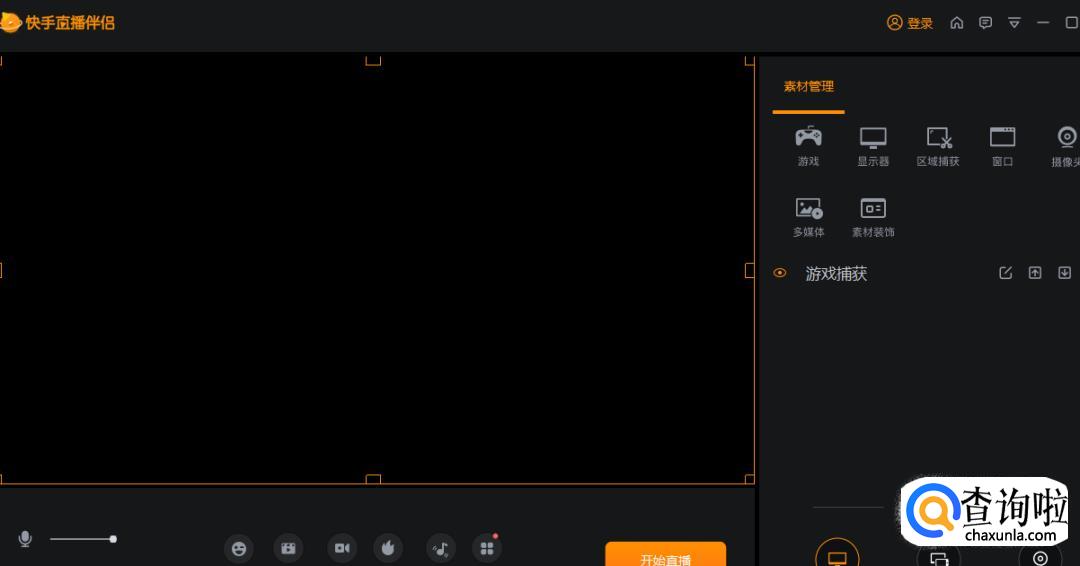
Task: Click the black preview canvas
Action: (377, 269)
